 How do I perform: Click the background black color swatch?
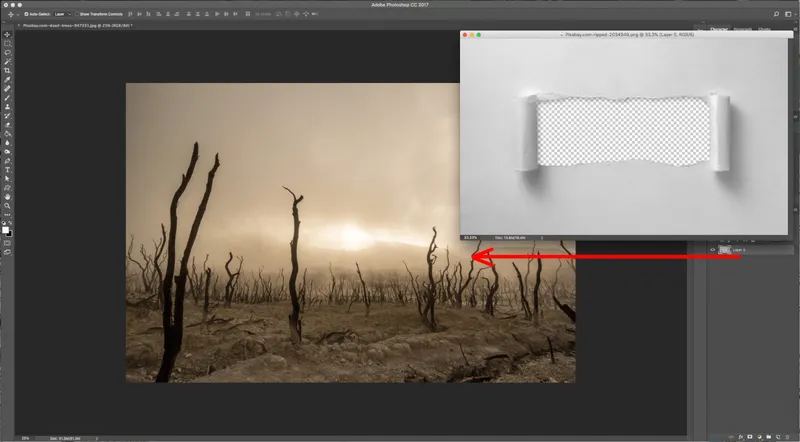[x=10, y=234]
